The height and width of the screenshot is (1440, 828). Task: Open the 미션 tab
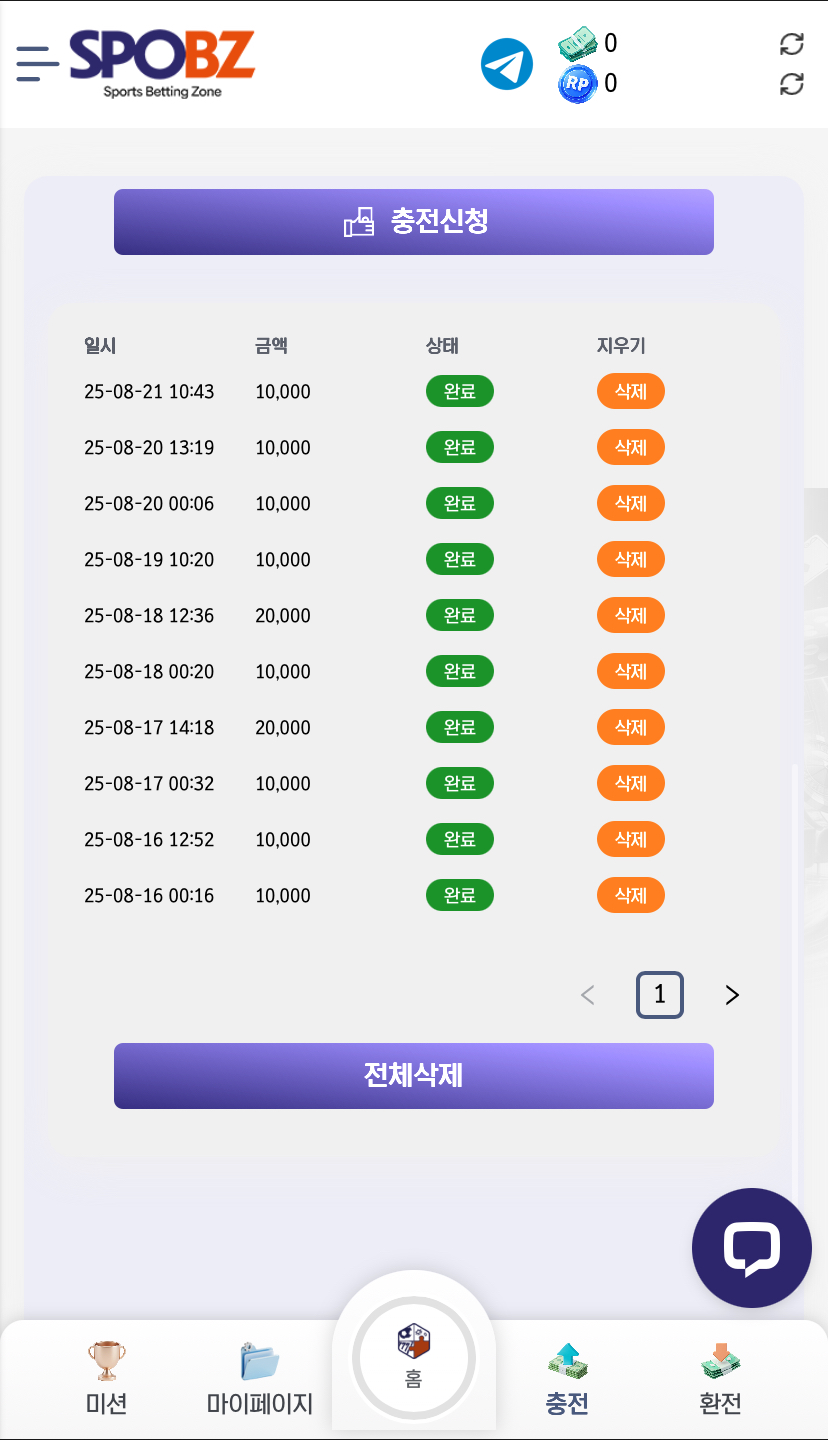(106, 1380)
